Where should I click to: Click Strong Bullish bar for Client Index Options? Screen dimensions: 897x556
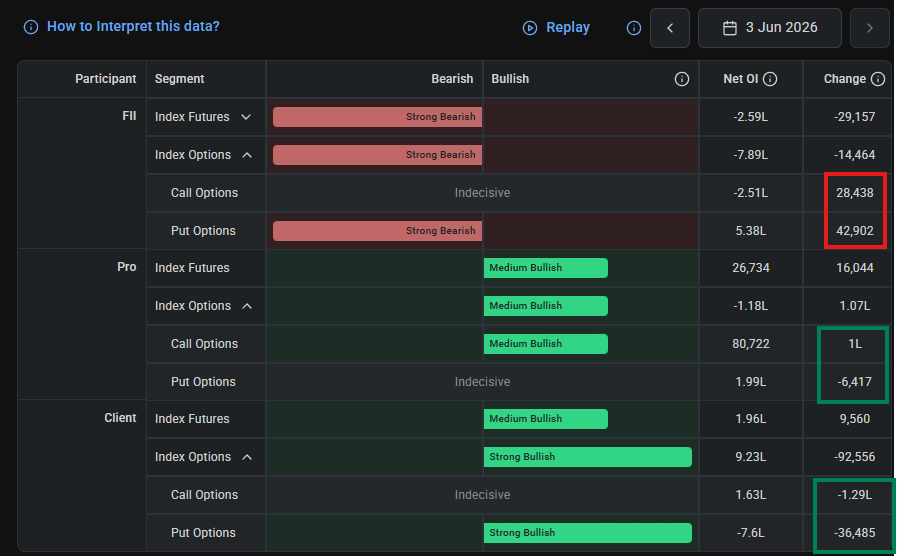[588, 457]
